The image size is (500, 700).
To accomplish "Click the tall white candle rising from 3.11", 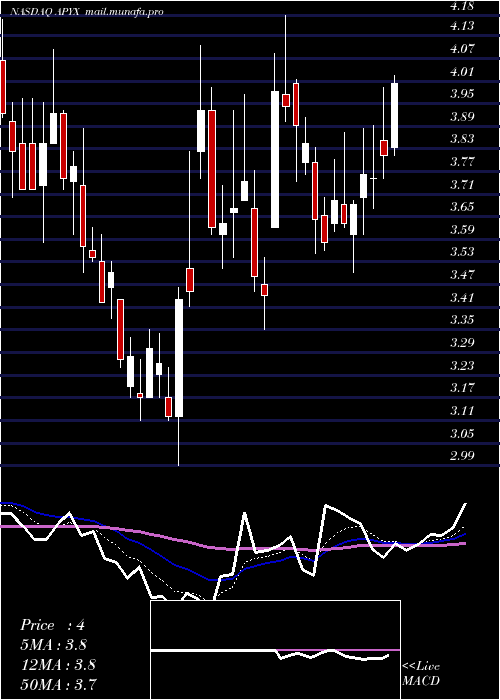I will pyautogui.click(x=179, y=358).
